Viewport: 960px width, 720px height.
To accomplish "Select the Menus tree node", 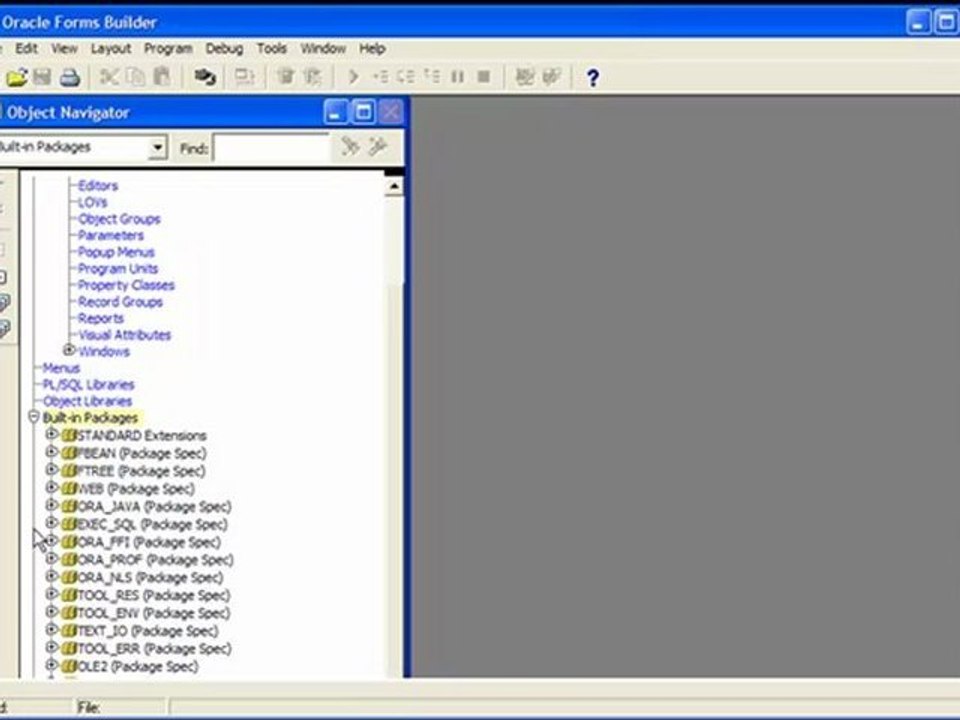I will (61, 367).
